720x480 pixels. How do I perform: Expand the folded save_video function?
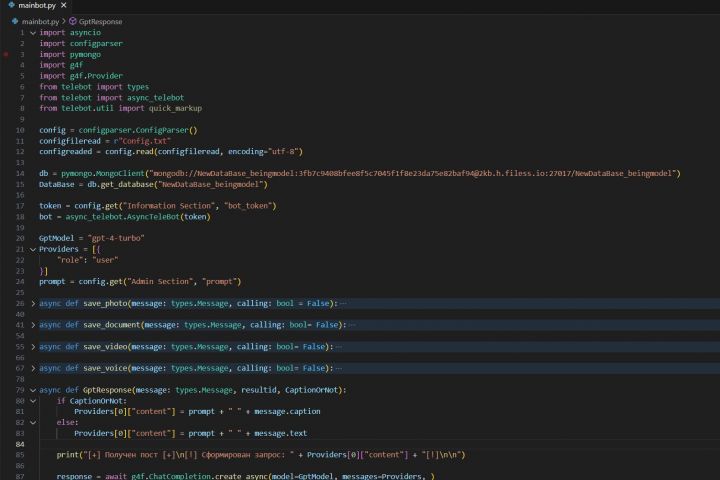pyautogui.click(x=33, y=346)
